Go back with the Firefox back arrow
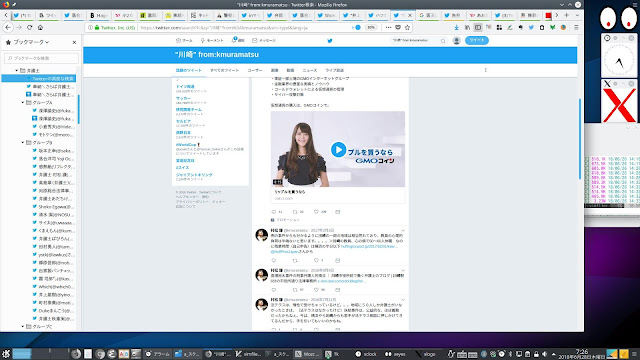Viewport: 640px width, 360px height. point(8,27)
